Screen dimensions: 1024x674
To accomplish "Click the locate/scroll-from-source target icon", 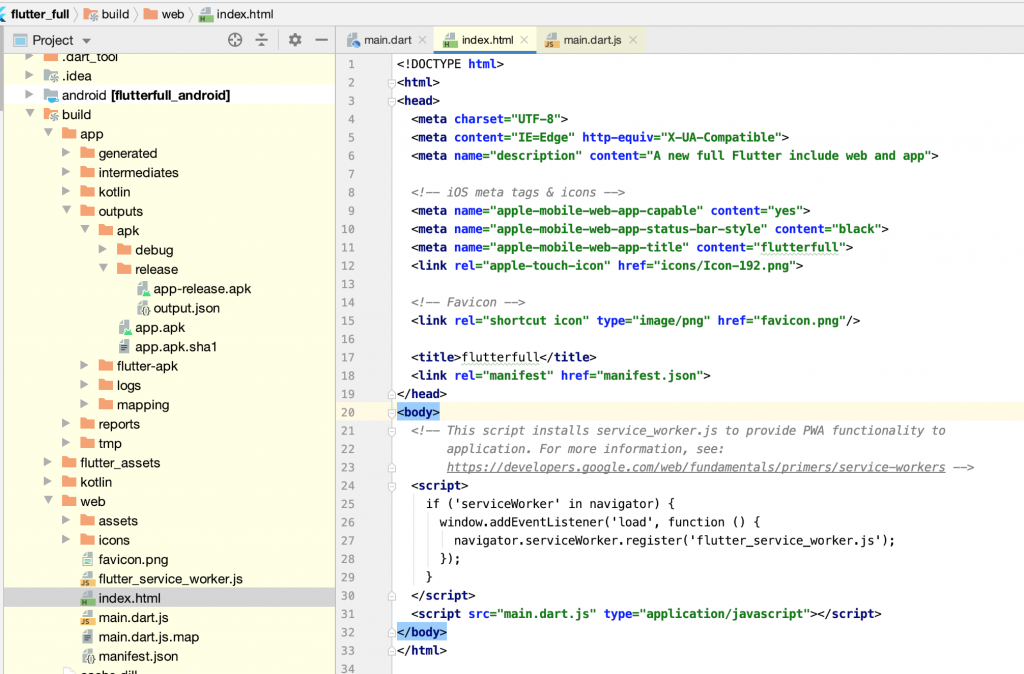I will (x=235, y=40).
